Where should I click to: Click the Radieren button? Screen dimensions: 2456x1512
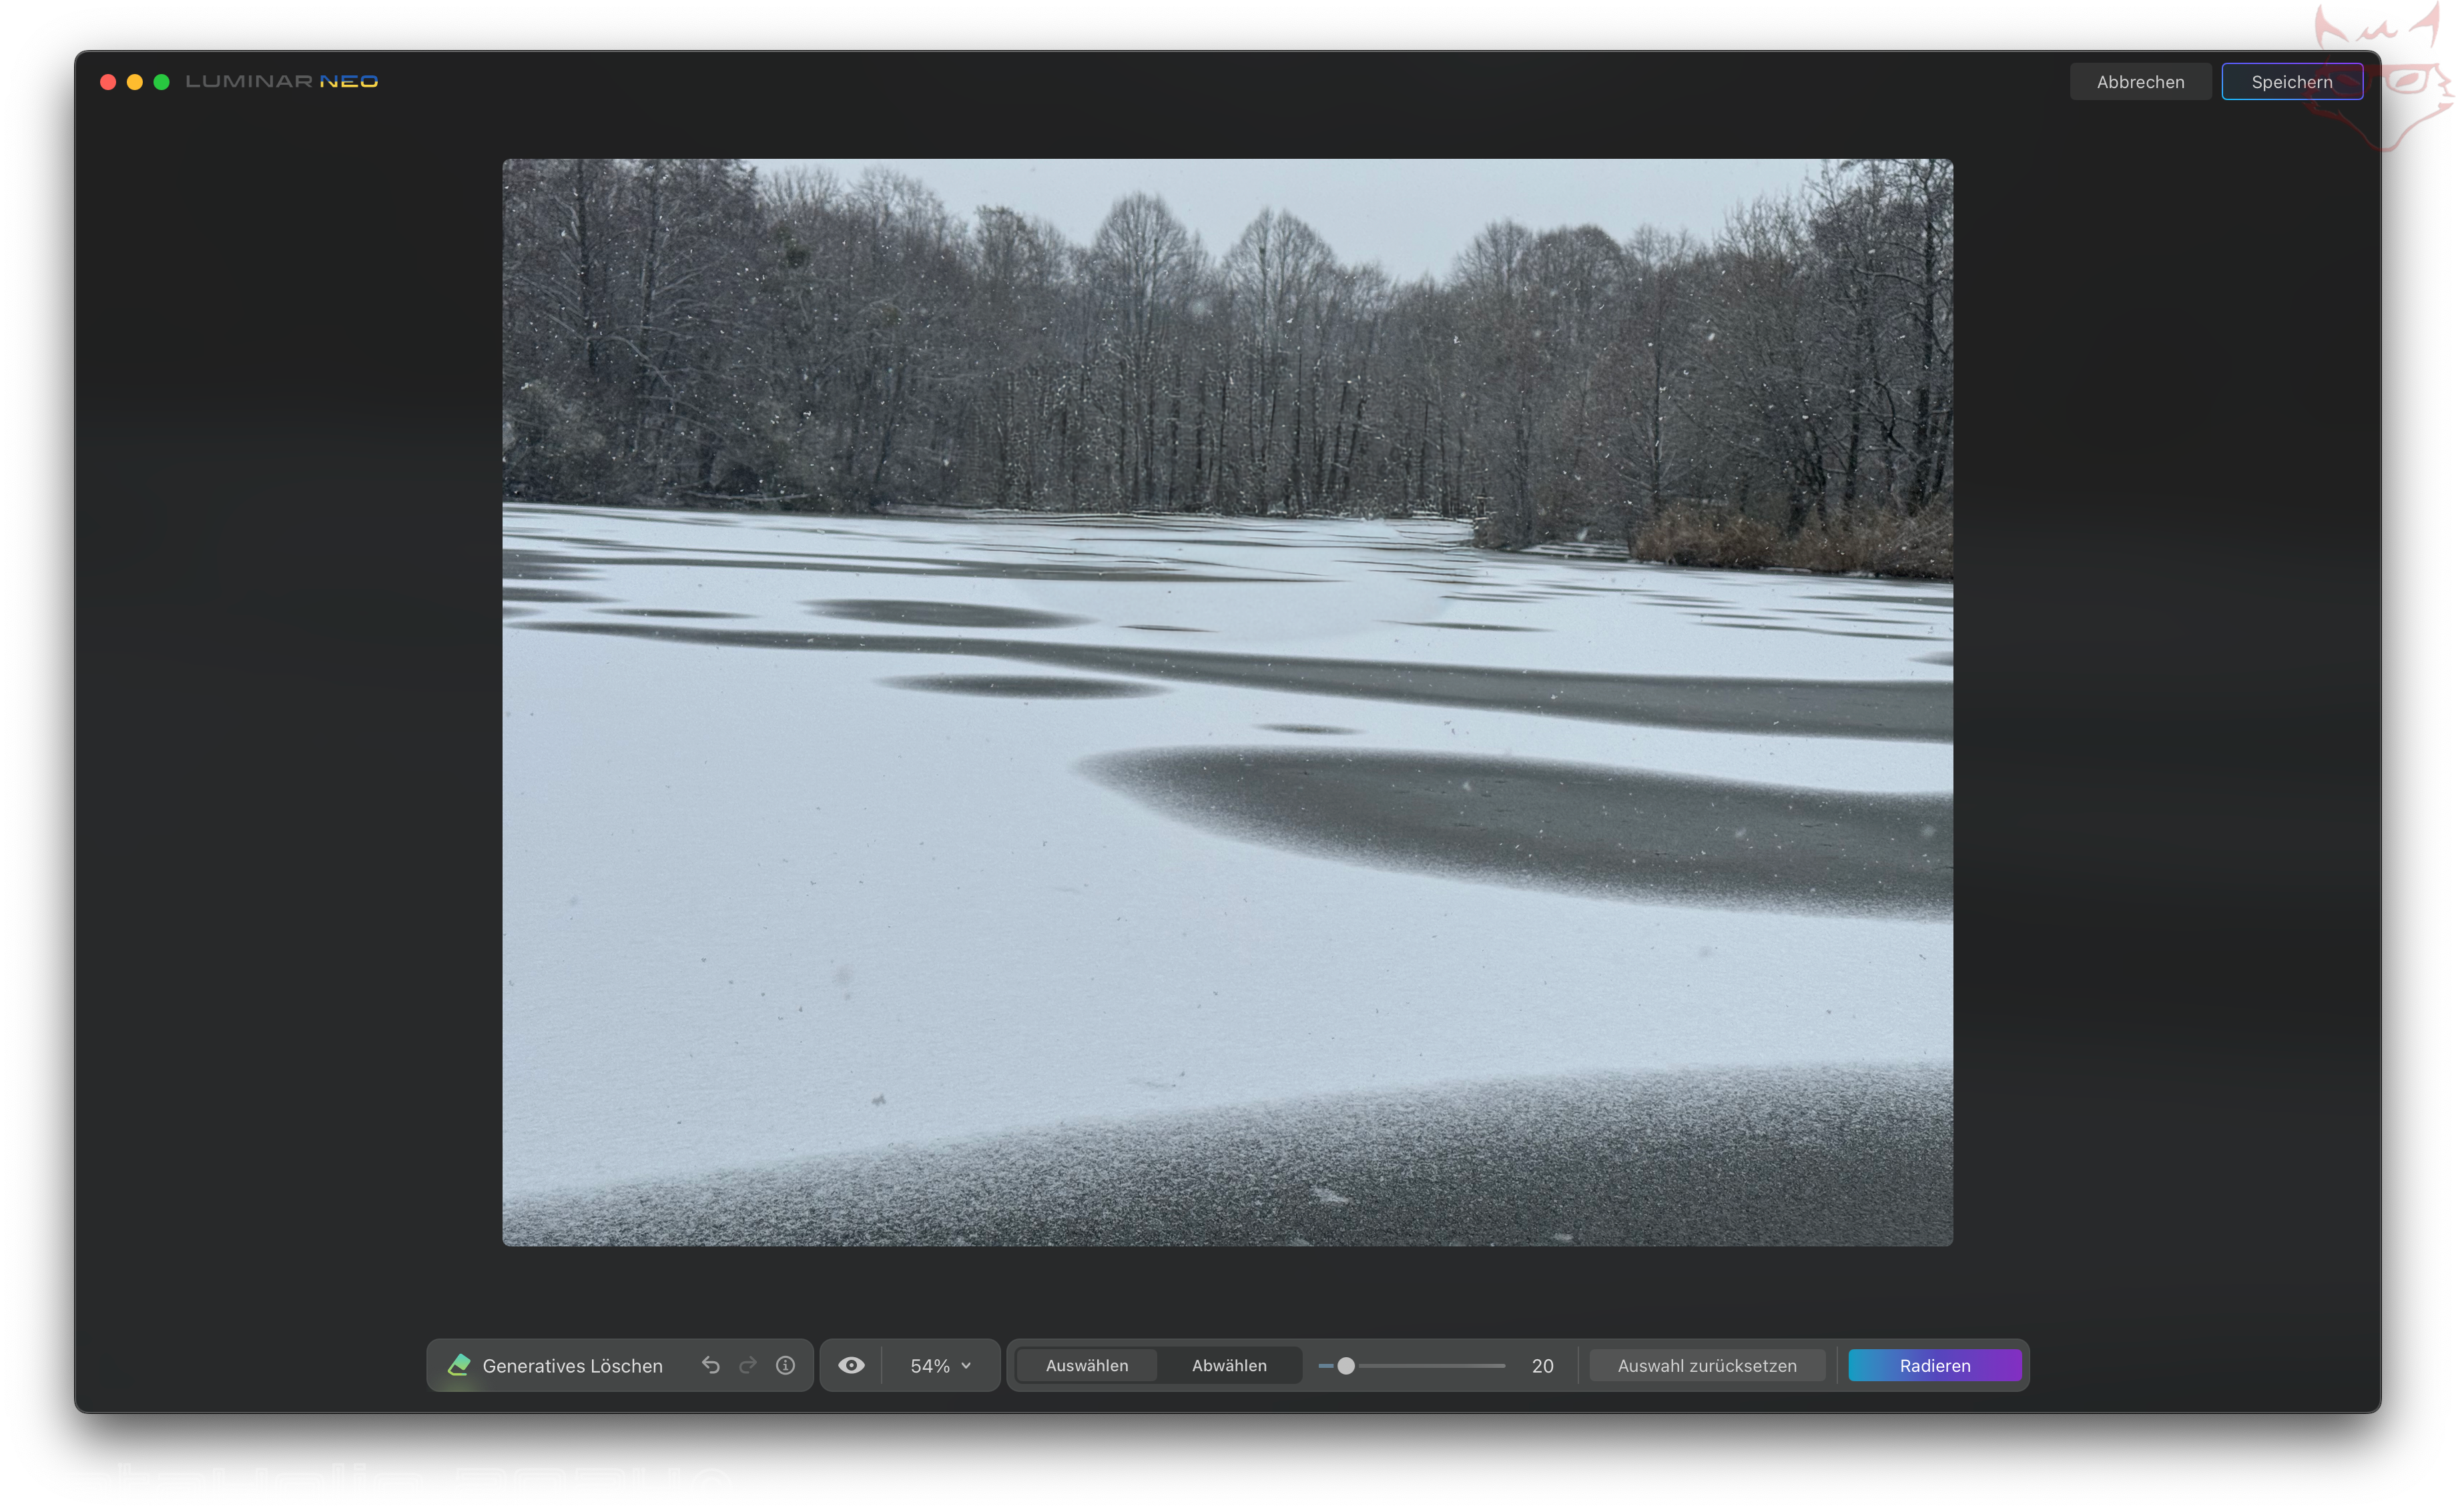pos(1934,1365)
